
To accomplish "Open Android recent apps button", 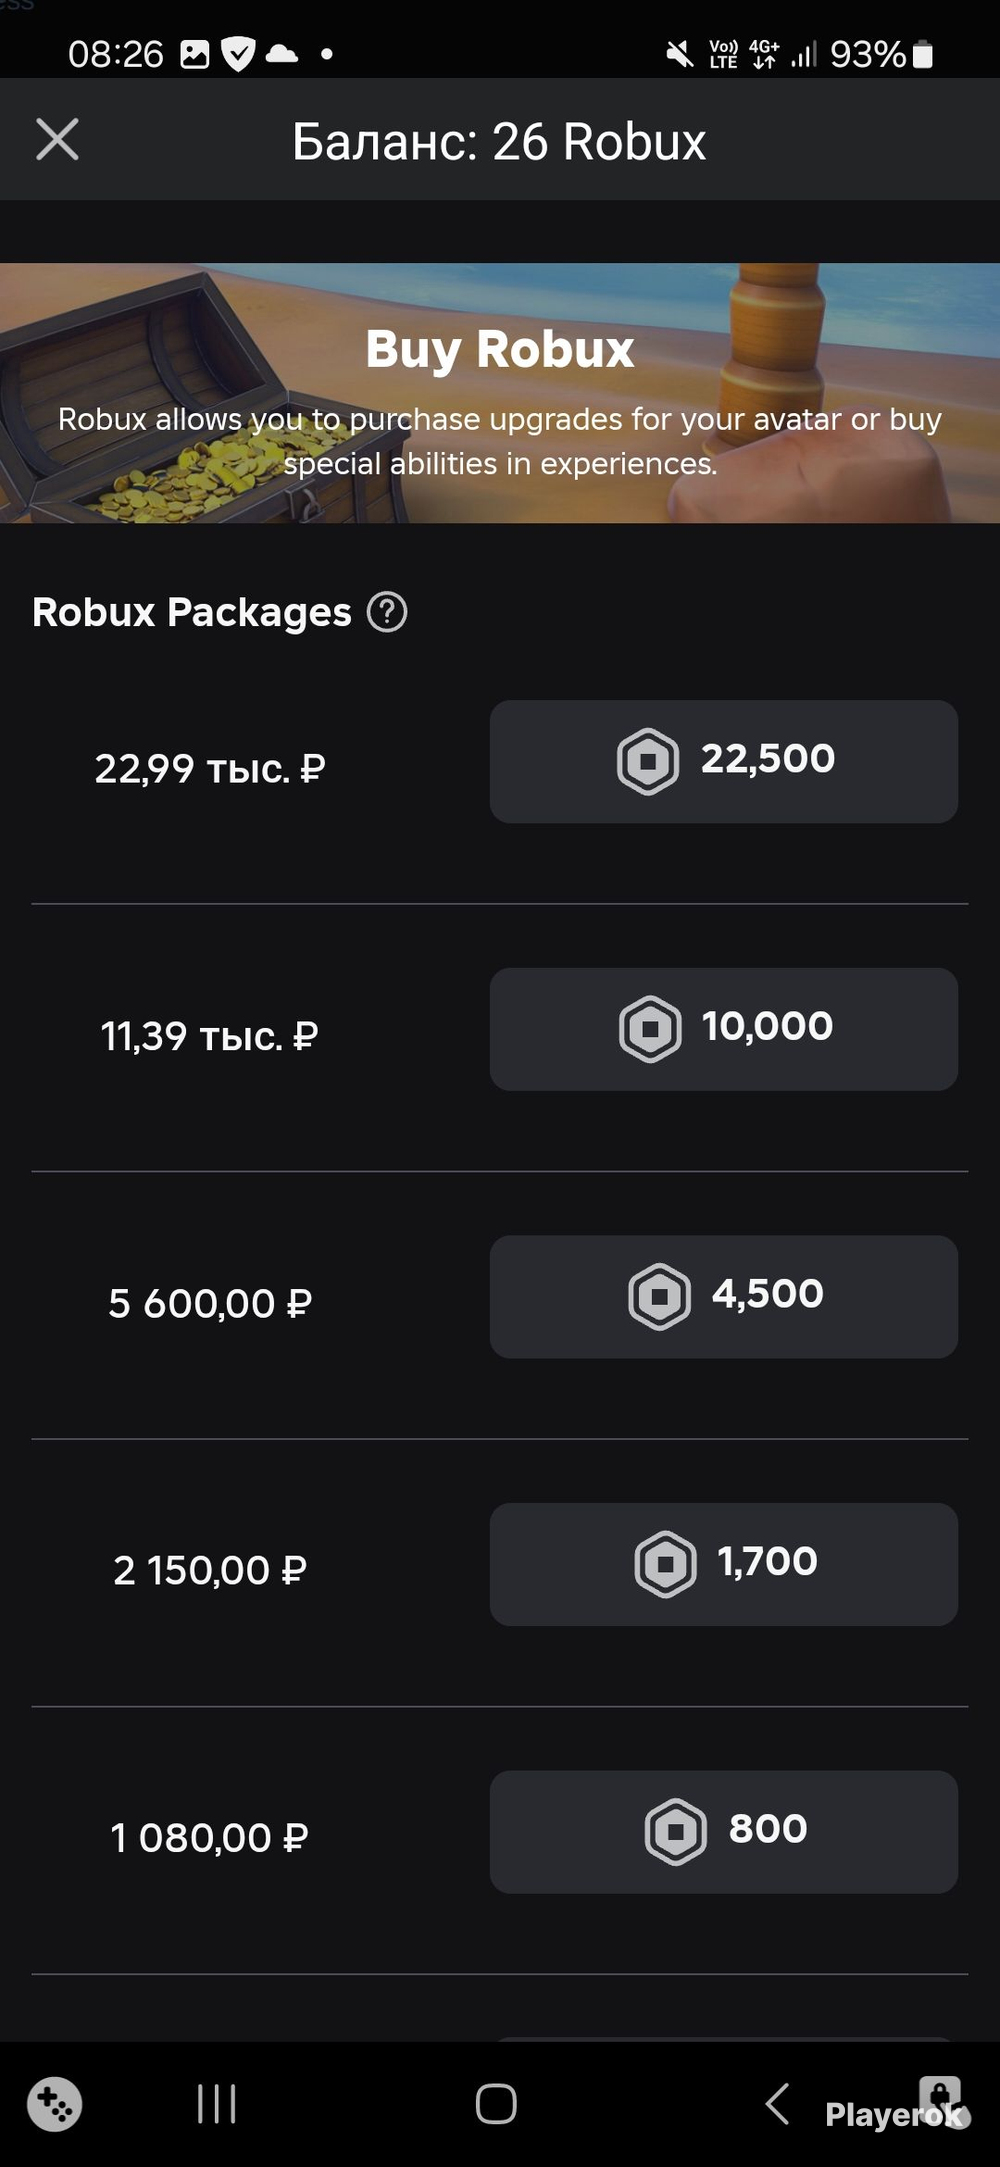I will click(x=217, y=2103).
